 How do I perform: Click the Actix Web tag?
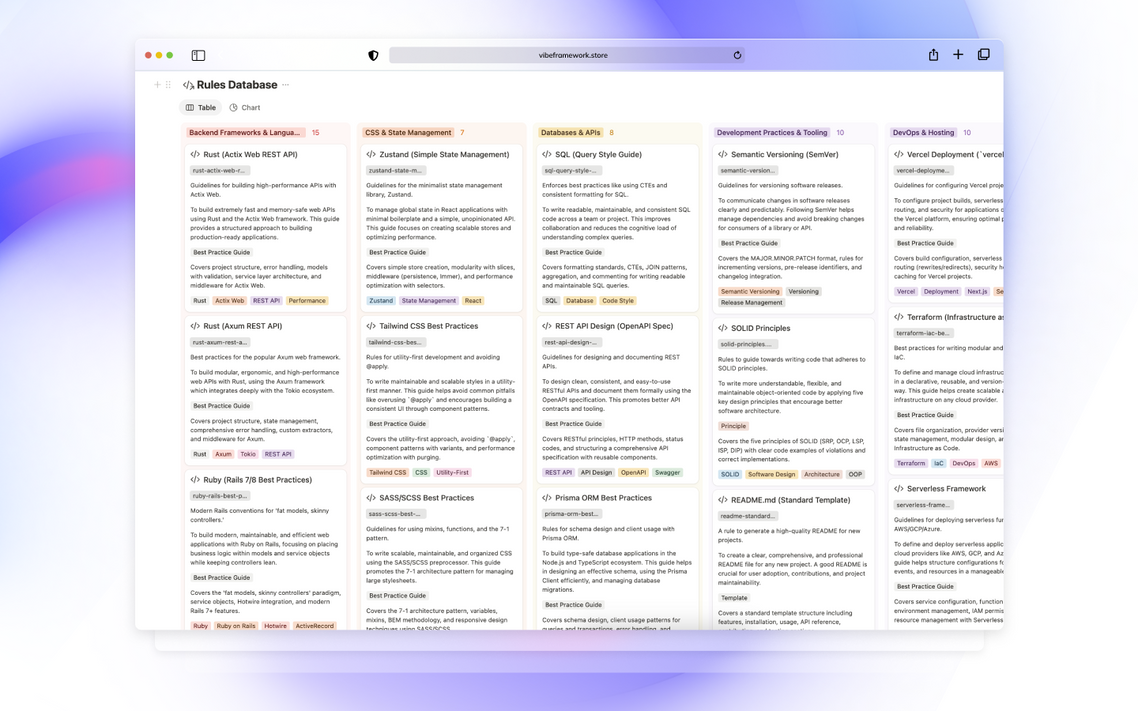click(x=229, y=301)
